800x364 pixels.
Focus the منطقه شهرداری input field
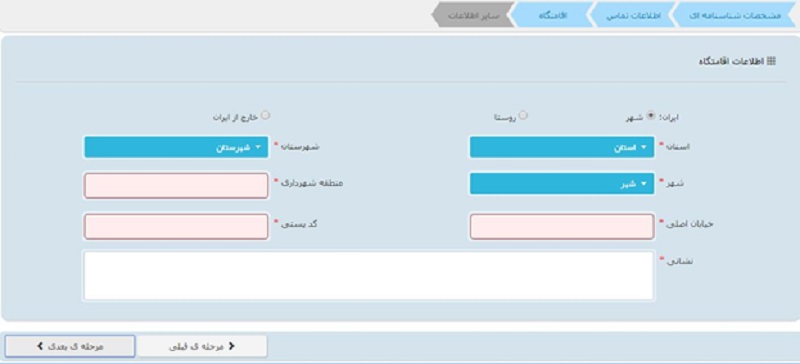point(176,185)
